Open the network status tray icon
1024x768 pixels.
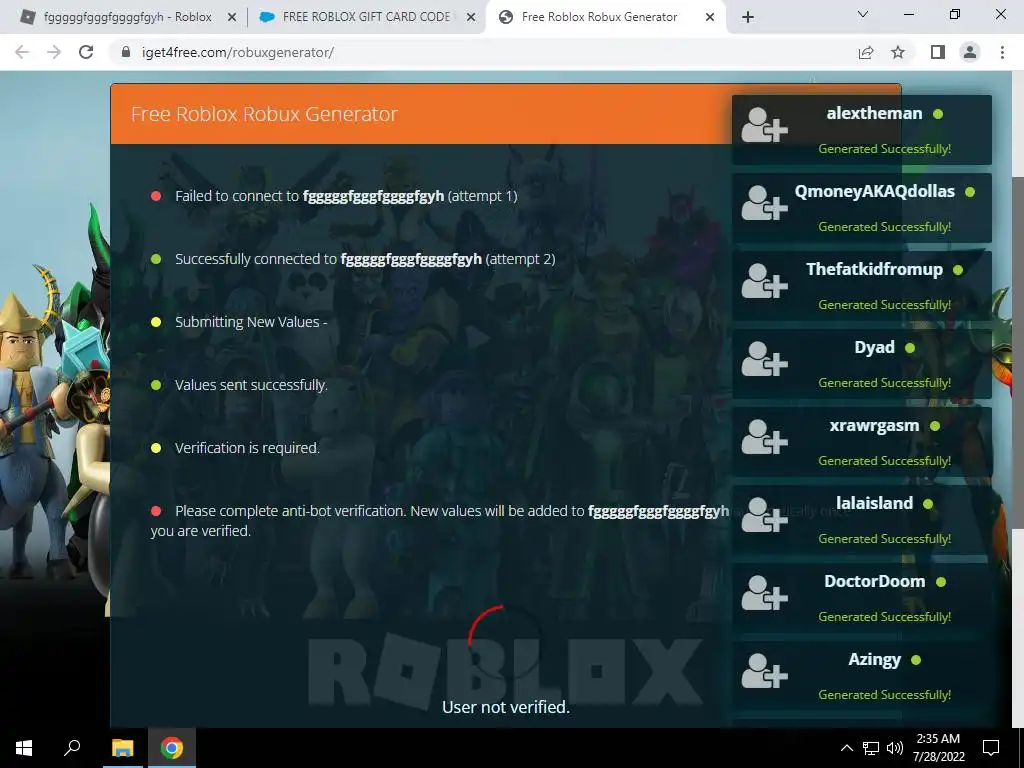(x=871, y=748)
